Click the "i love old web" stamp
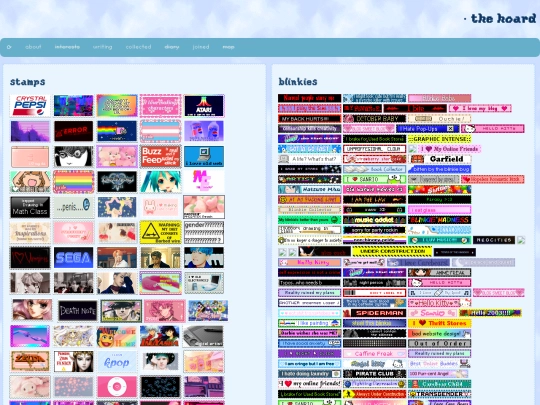 click(x=204, y=156)
